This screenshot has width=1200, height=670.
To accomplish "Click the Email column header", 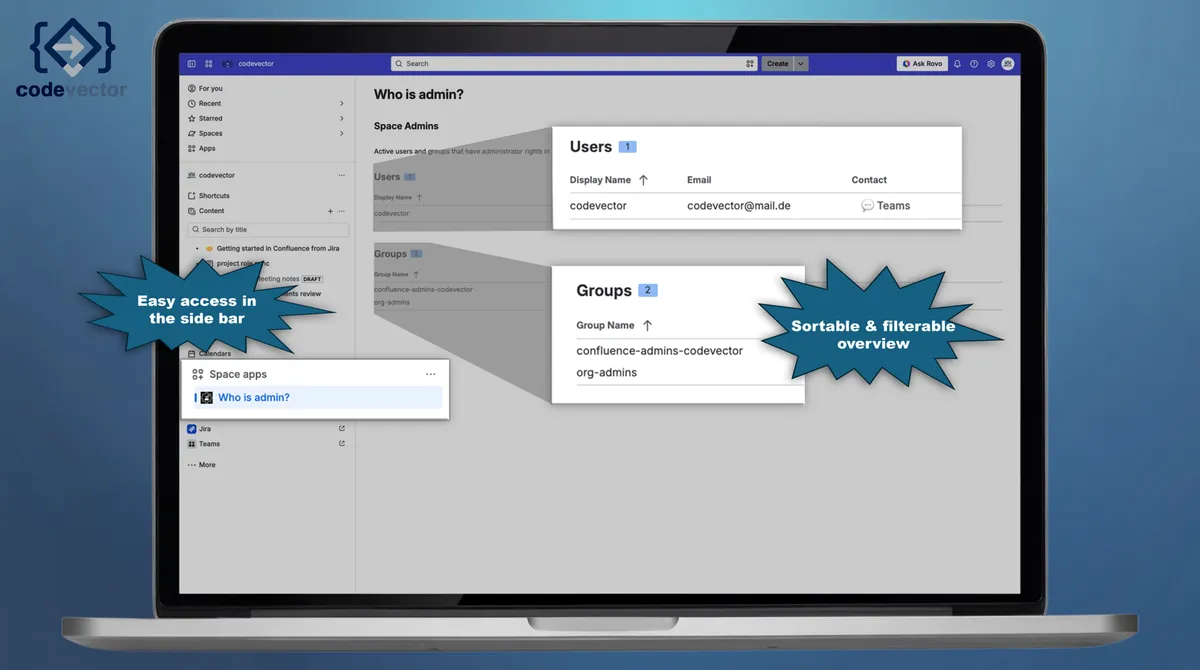I will [699, 180].
